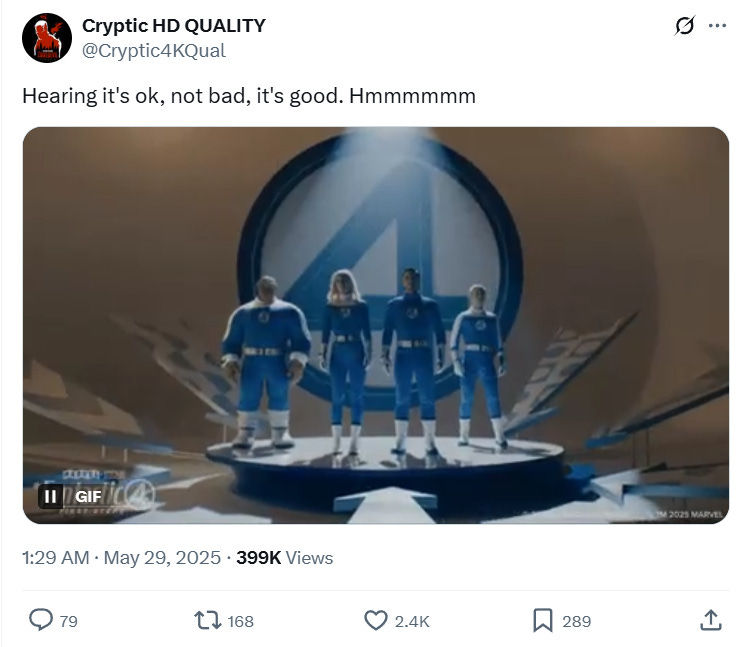Click the Grok slashed-circle icon
The height and width of the screenshot is (647, 747).
point(685,26)
